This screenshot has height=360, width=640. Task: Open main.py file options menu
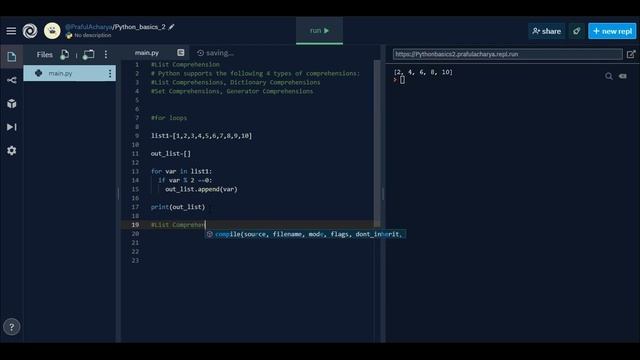pos(110,73)
